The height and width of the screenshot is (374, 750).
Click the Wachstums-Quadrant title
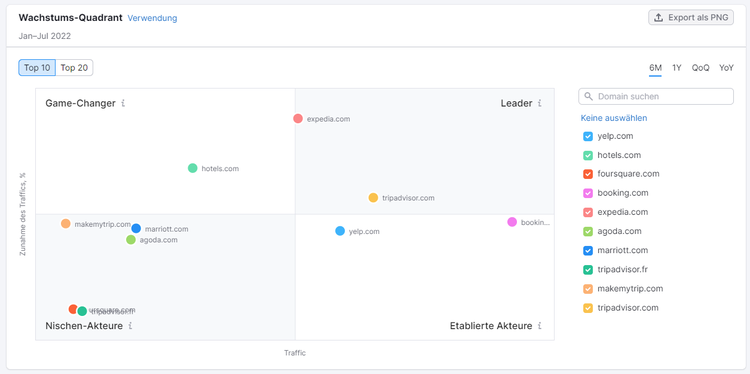tap(70, 18)
